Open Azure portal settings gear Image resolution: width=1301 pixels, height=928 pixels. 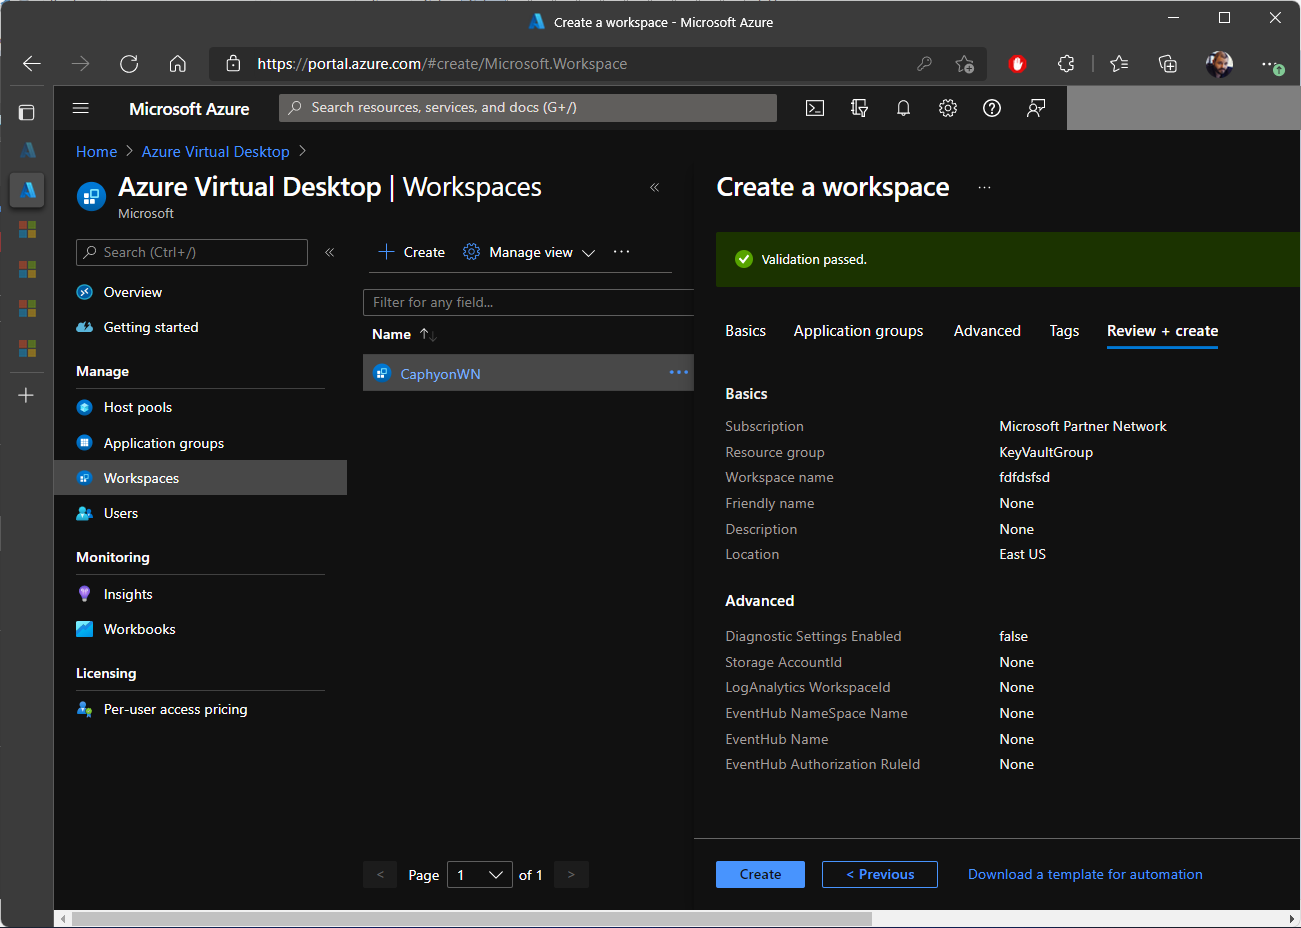coord(948,108)
